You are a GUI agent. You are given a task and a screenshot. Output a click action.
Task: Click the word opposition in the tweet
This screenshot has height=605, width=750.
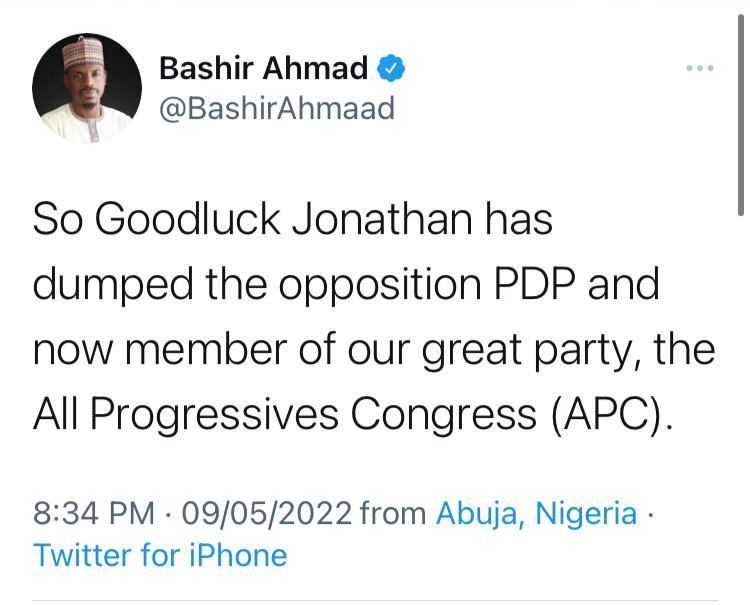pos(378,285)
